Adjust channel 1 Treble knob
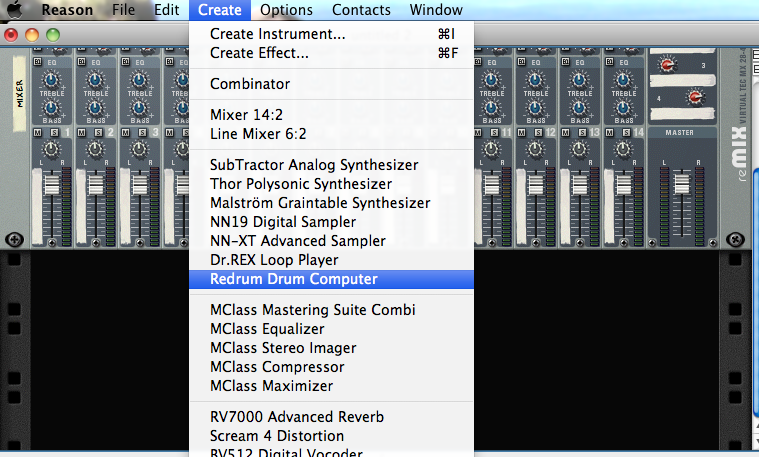Image resolution: width=759 pixels, height=457 pixels. tap(51, 79)
